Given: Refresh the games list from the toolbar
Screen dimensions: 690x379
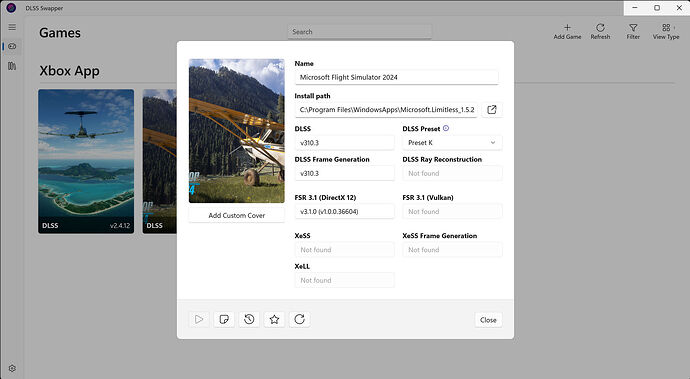Looking at the screenshot, I should [600, 32].
